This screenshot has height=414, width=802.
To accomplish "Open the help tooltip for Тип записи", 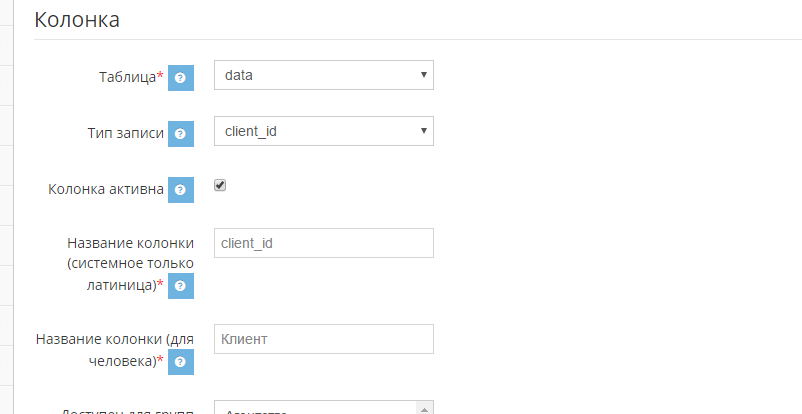I will pyautogui.click(x=181, y=134).
